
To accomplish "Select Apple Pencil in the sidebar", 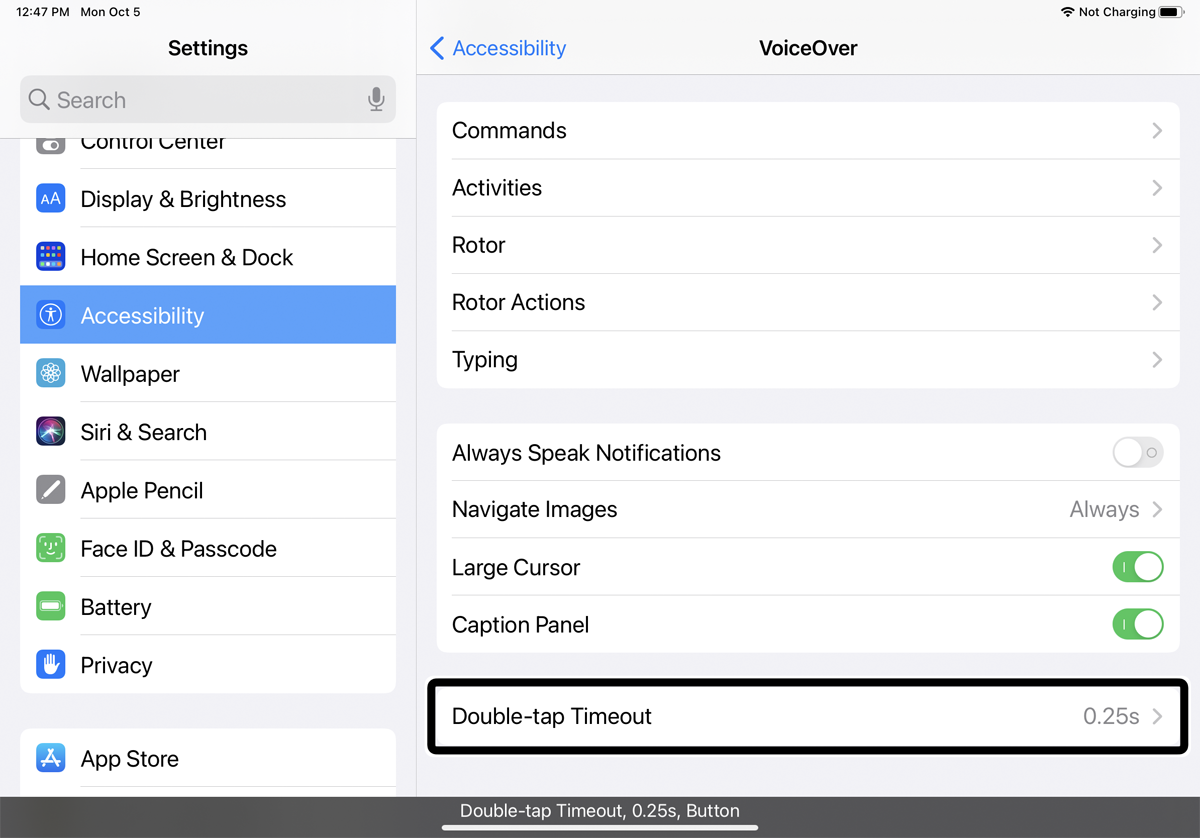I will pos(208,490).
